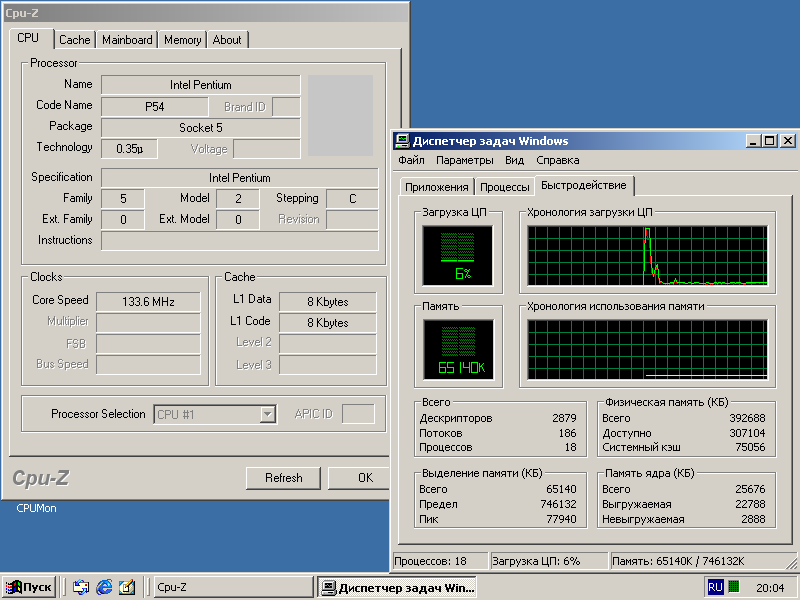This screenshot has width=800, height=600.
Task: Open the Параметры menu
Action: [464, 160]
